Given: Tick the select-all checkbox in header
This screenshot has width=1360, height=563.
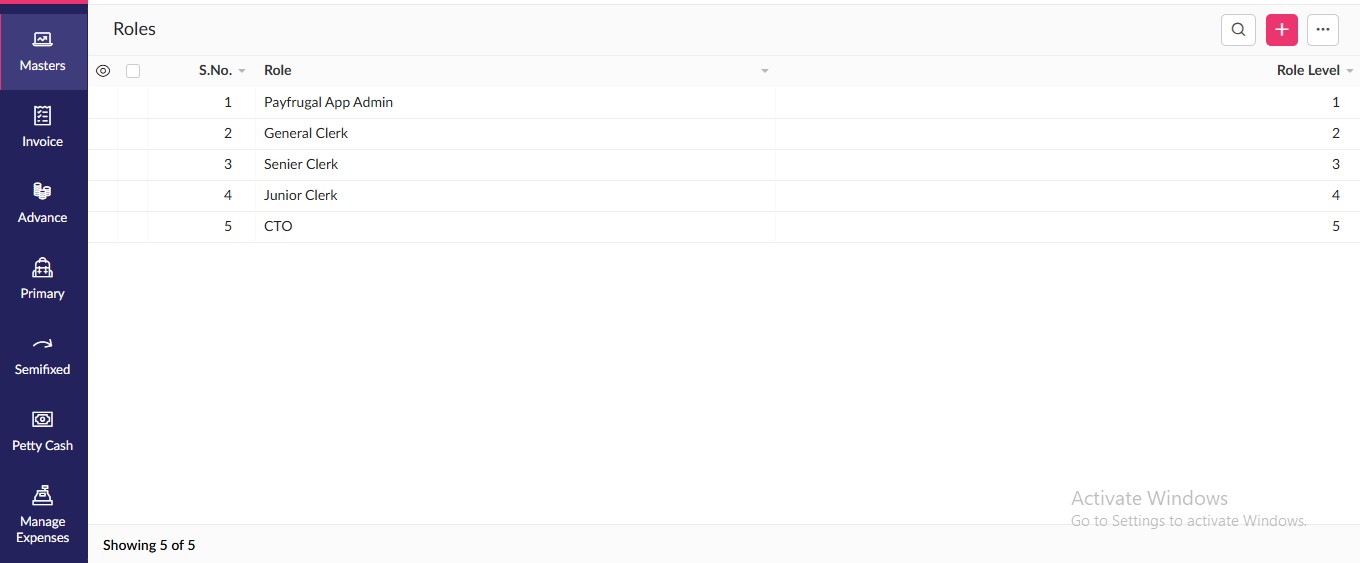Looking at the screenshot, I should click(133, 71).
